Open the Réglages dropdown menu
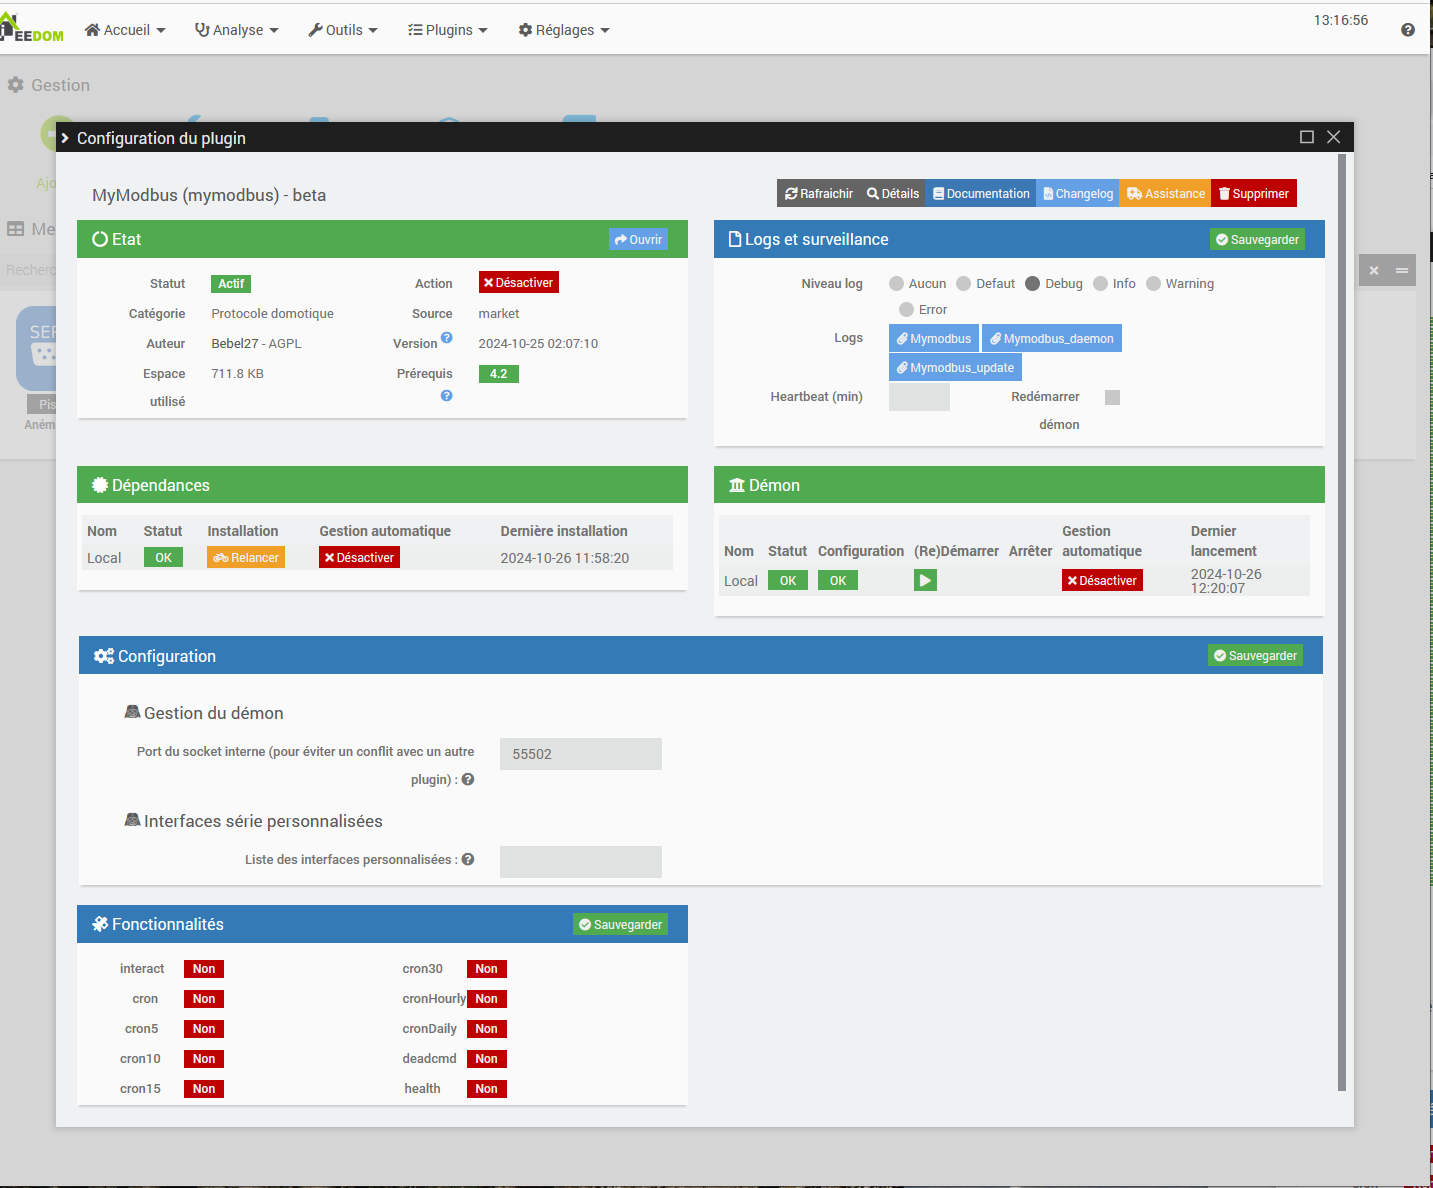Screen dimensions: 1433x1188 [x=564, y=30]
